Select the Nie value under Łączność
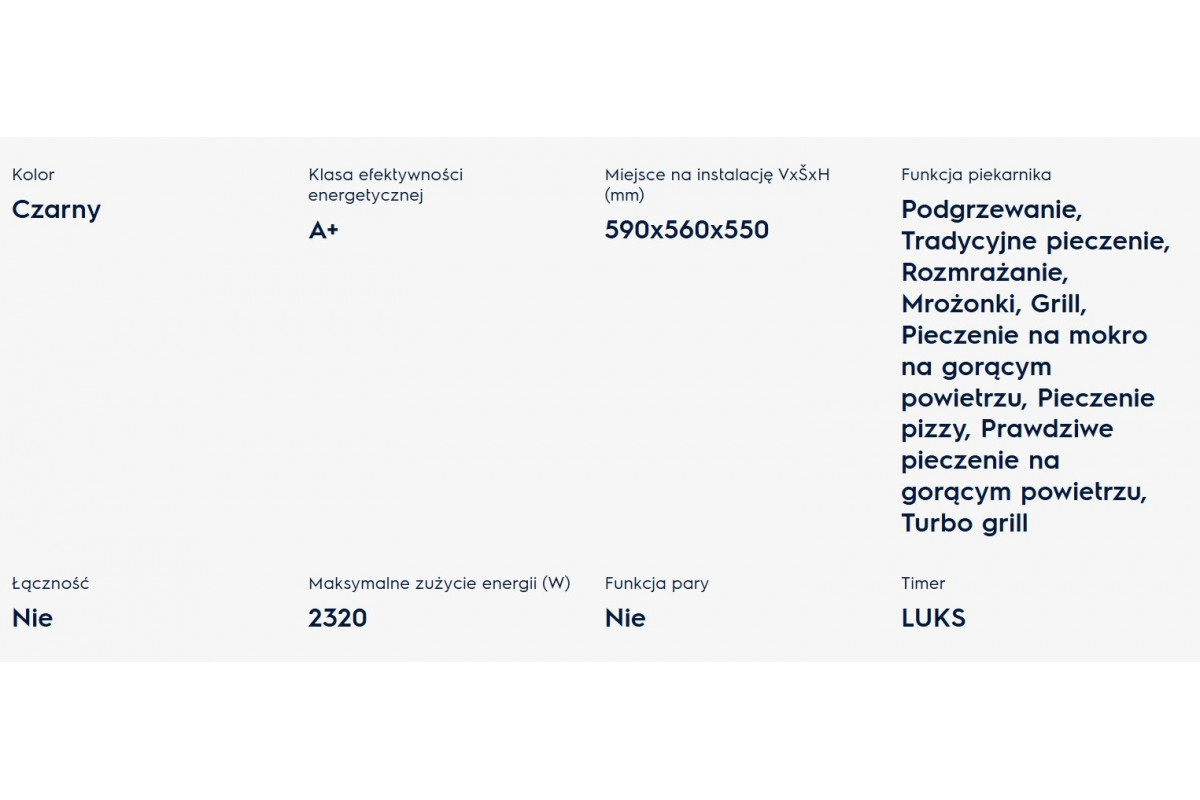This screenshot has height=800, width=1200. tap(32, 618)
